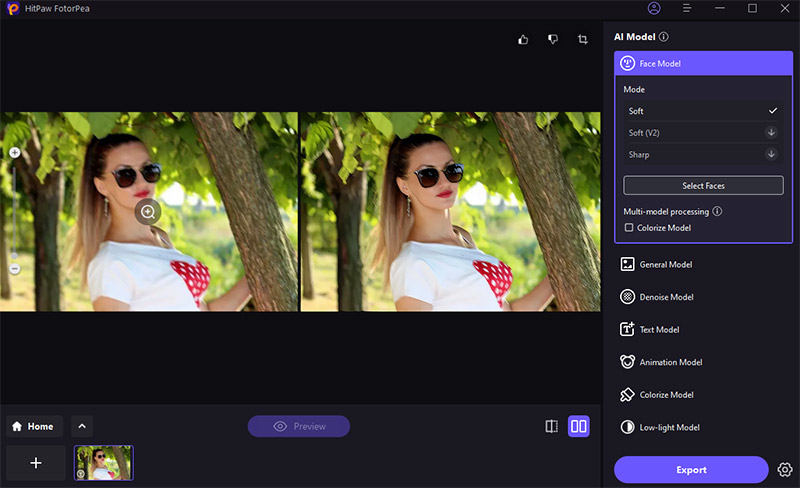Viewport: 800px width, 488px height.
Task: Select the imported photo thumbnail
Action: (x=104, y=463)
